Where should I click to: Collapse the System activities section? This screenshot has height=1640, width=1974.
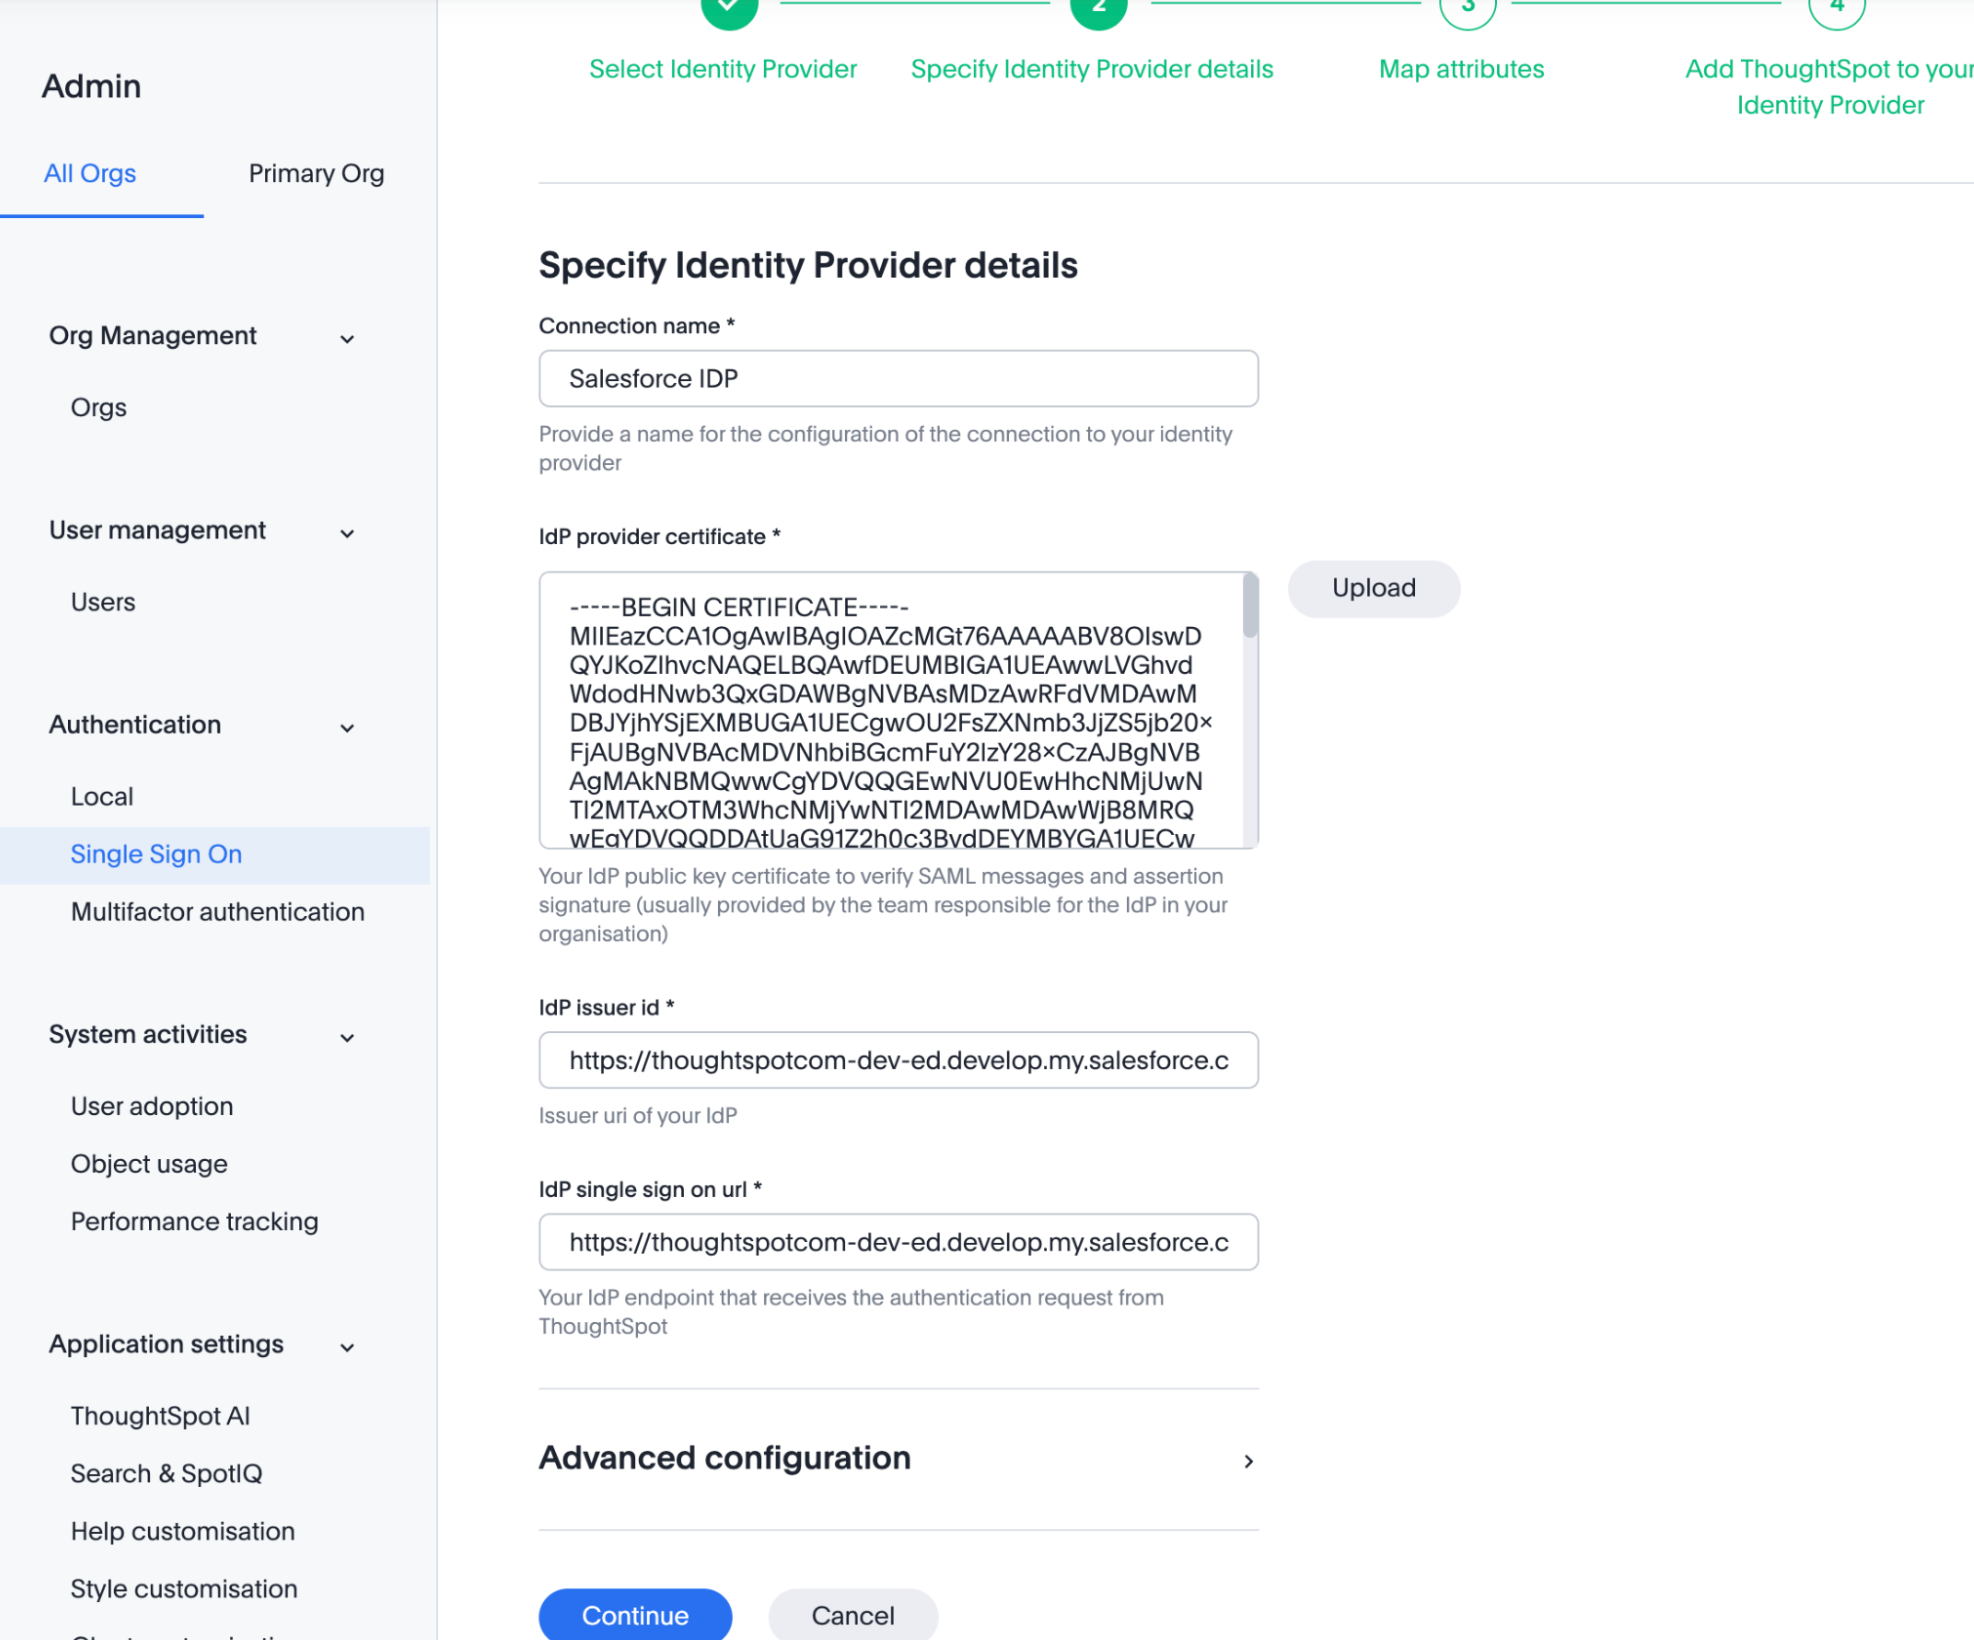tap(347, 1037)
